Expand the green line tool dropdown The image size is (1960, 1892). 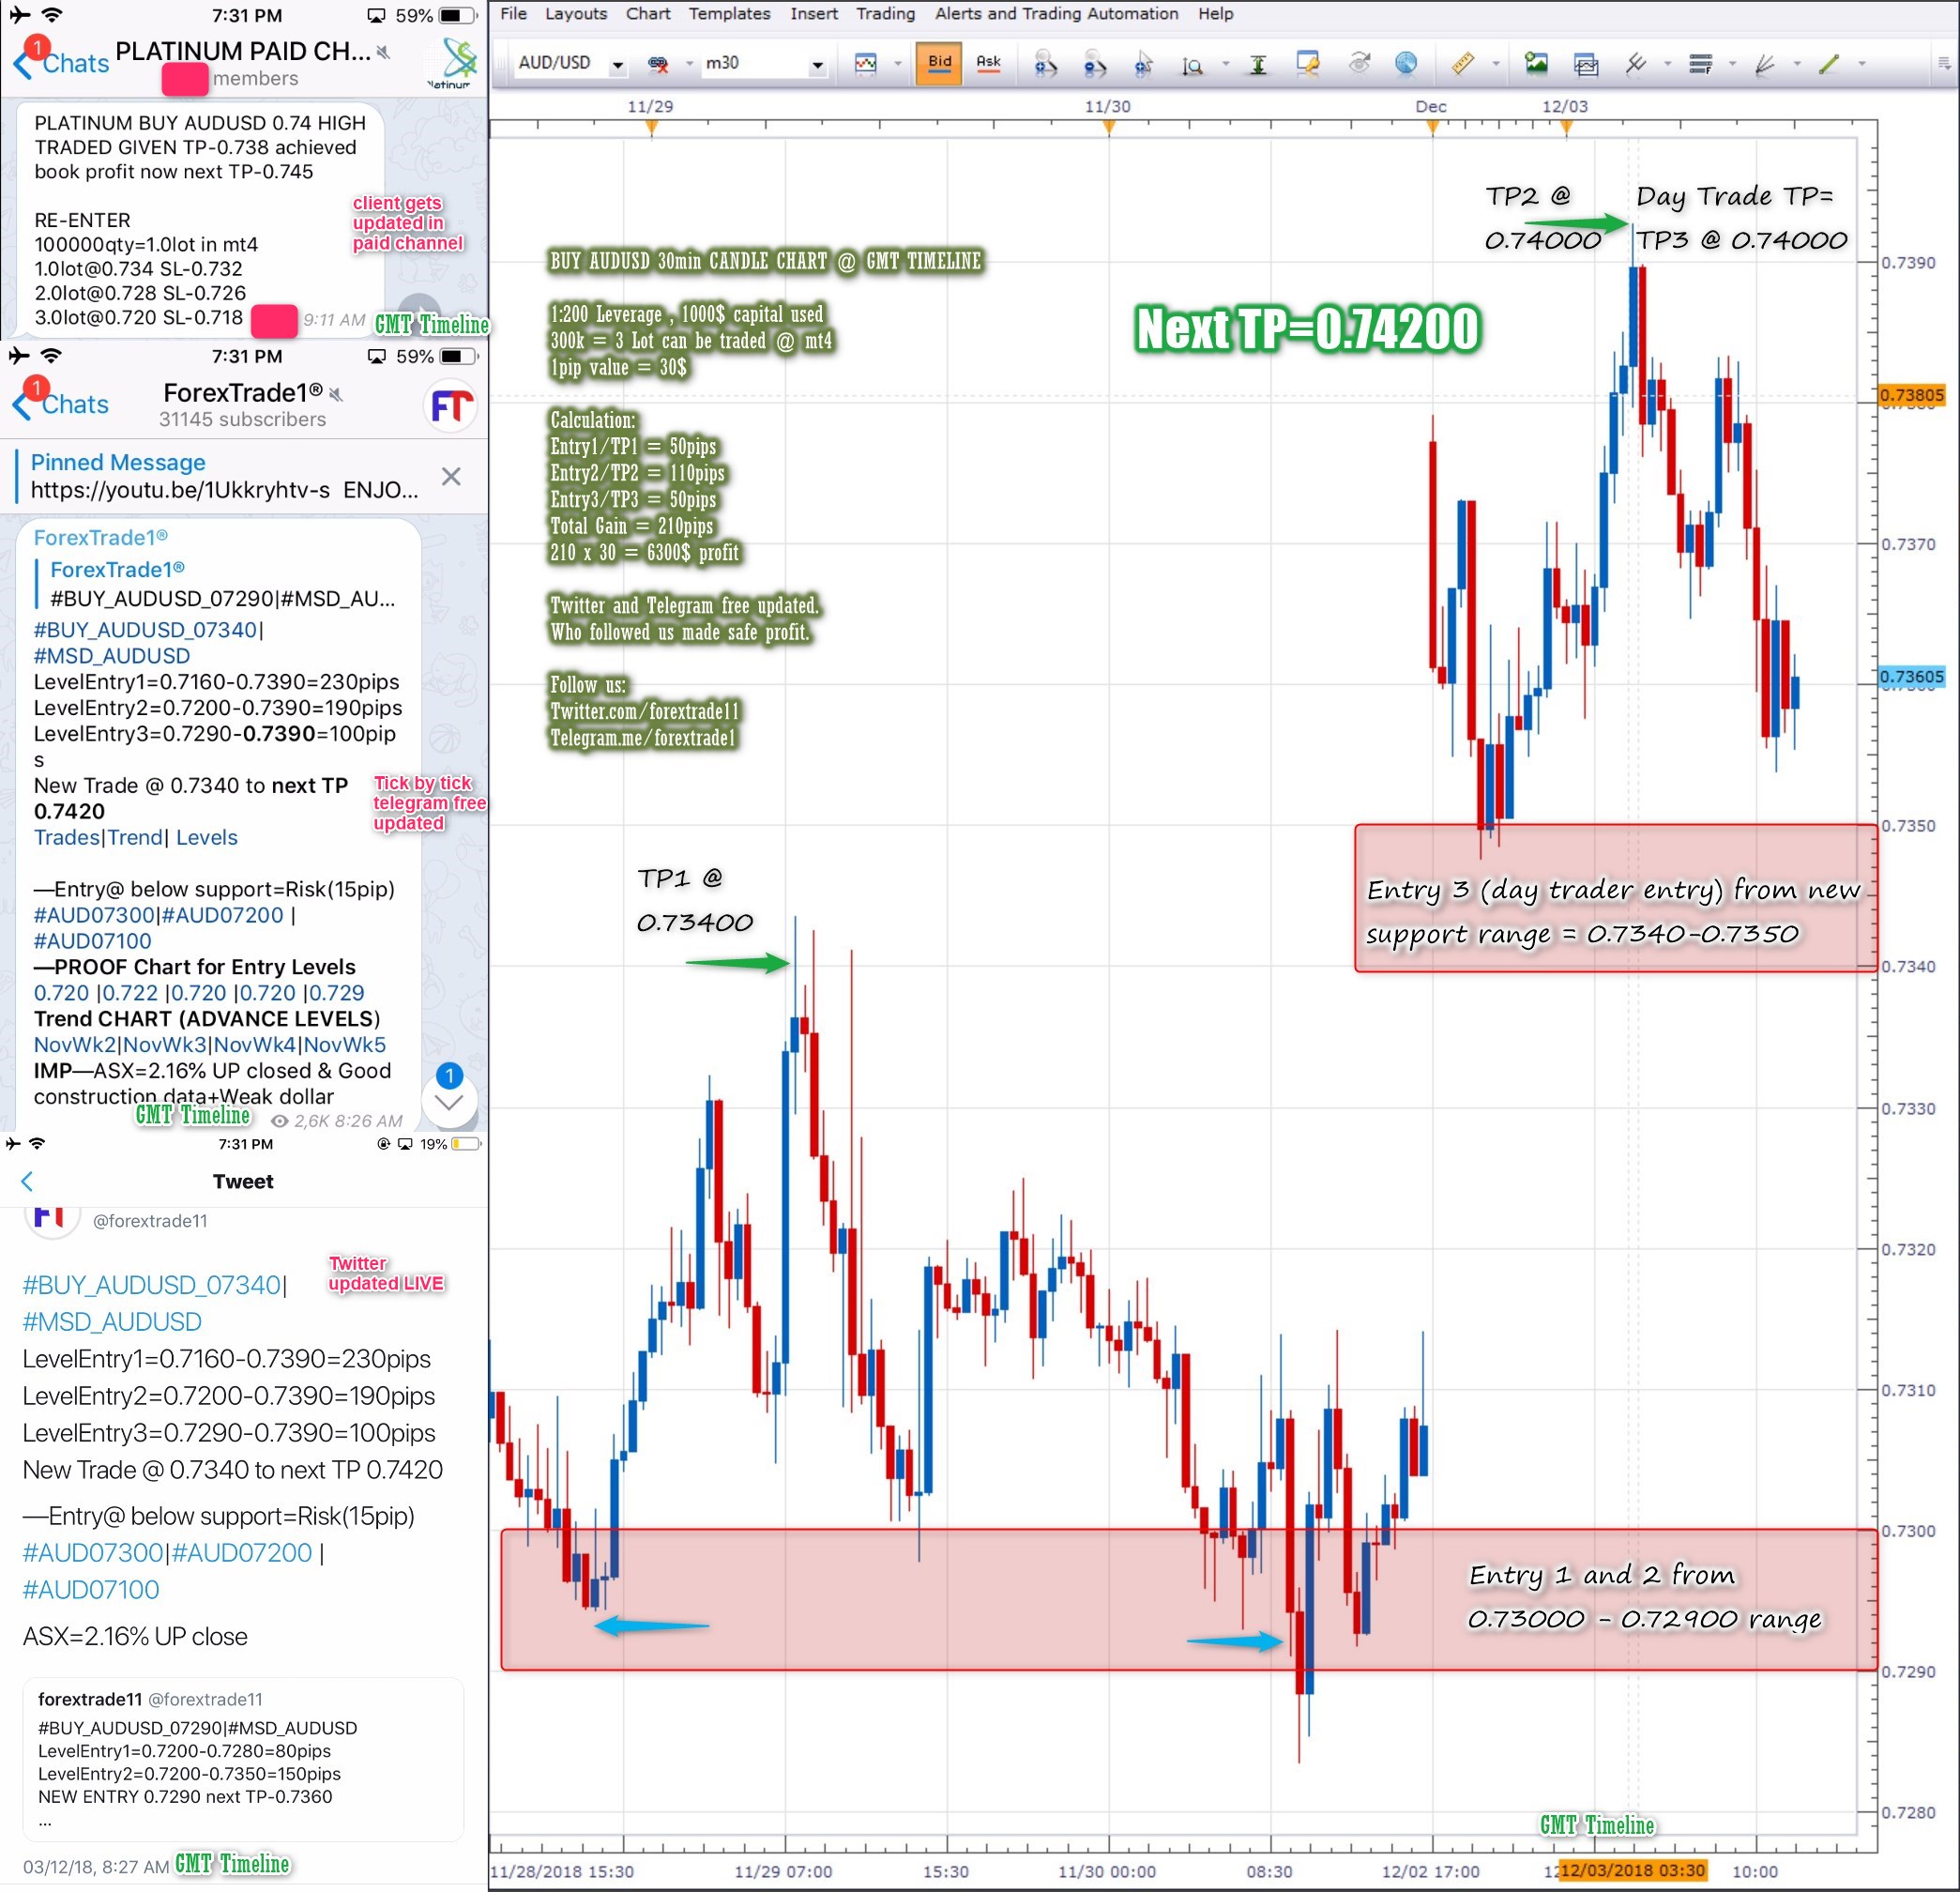click(1862, 64)
